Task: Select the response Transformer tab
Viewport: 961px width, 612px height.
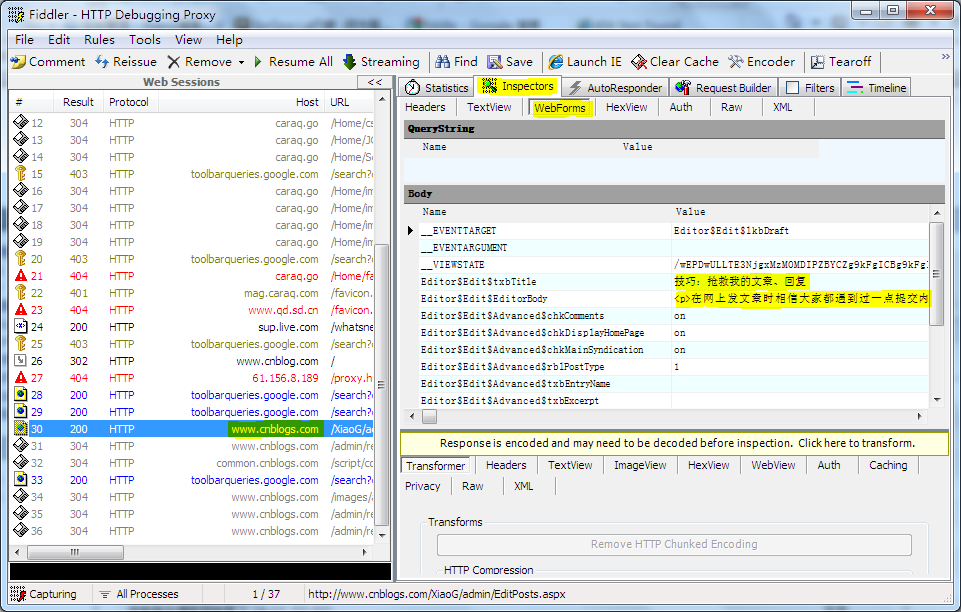Action: 436,466
